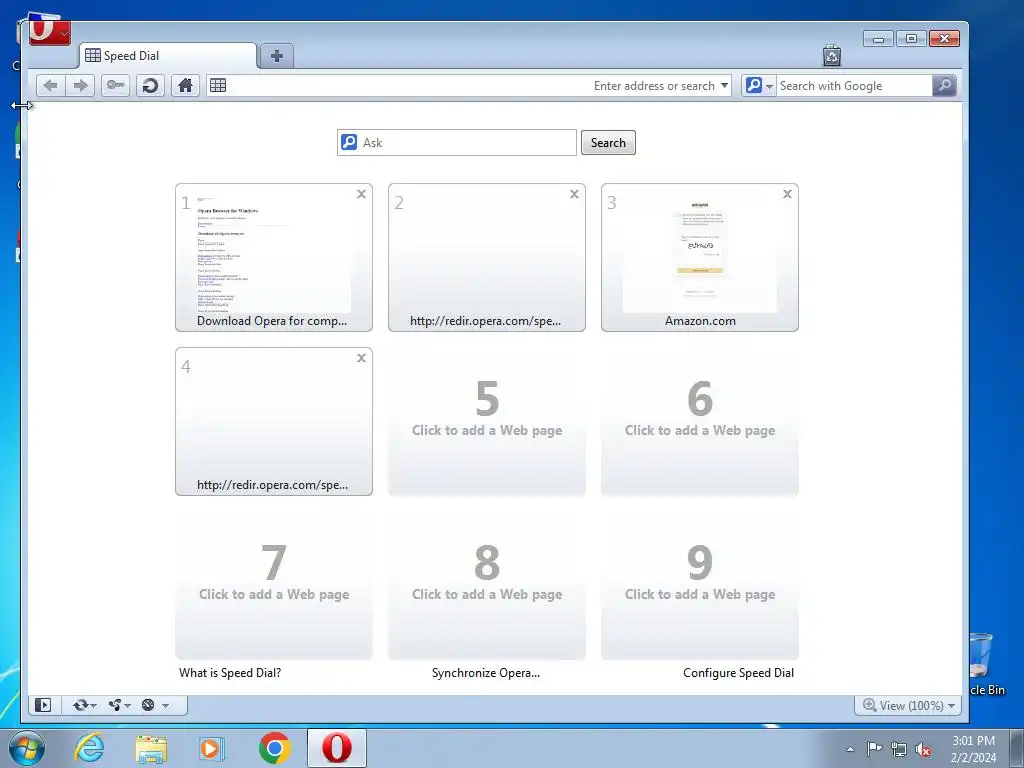Image resolution: width=1024 pixels, height=768 pixels.
Task: Open the What is Speed Dial? link
Action: (x=230, y=673)
